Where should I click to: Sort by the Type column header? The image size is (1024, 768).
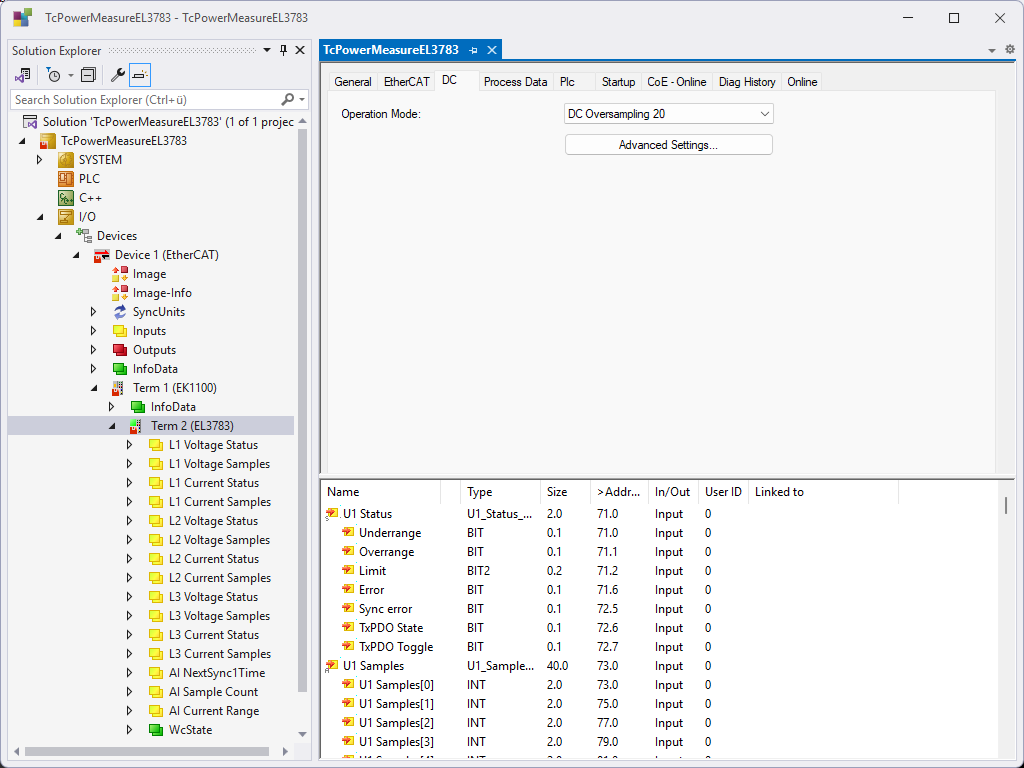click(500, 492)
